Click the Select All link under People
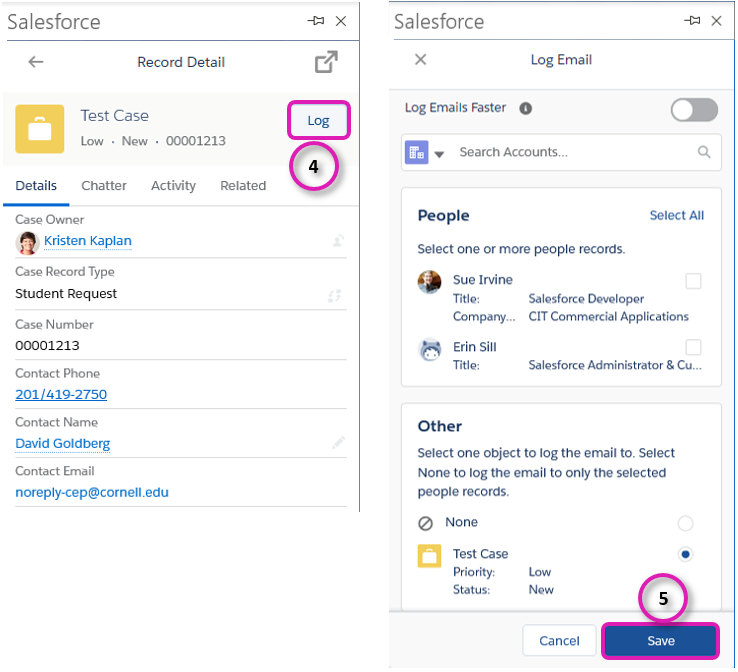This screenshot has width=738, height=672. pos(676,215)
